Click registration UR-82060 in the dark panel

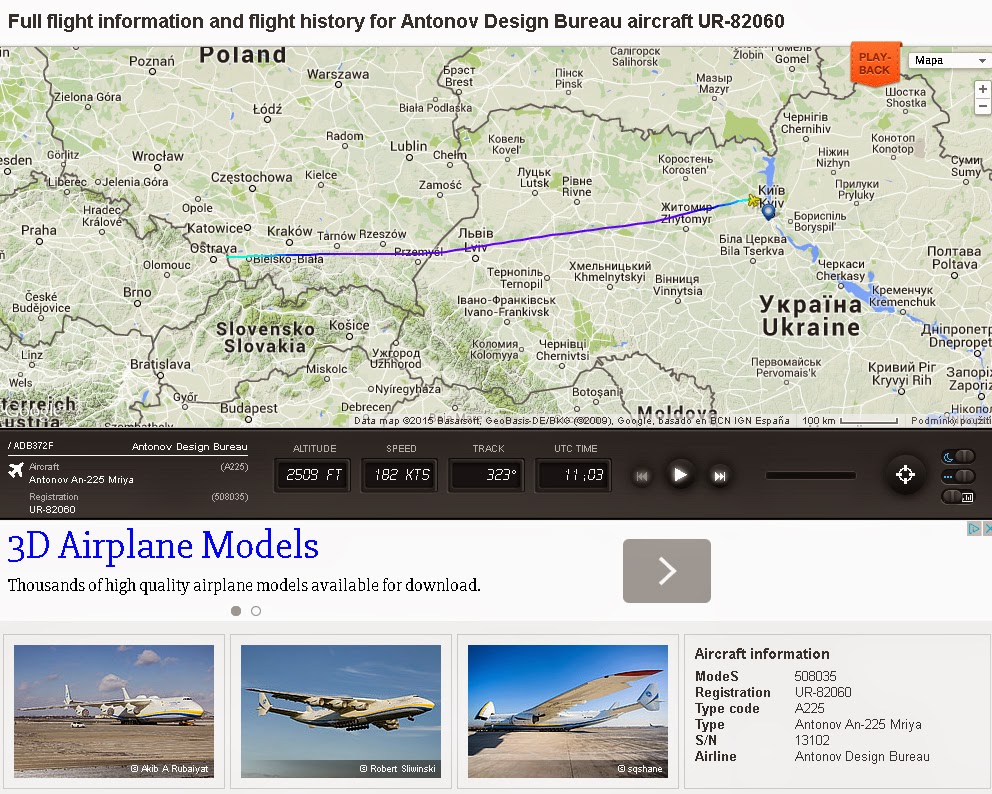[x=52, y=509]
